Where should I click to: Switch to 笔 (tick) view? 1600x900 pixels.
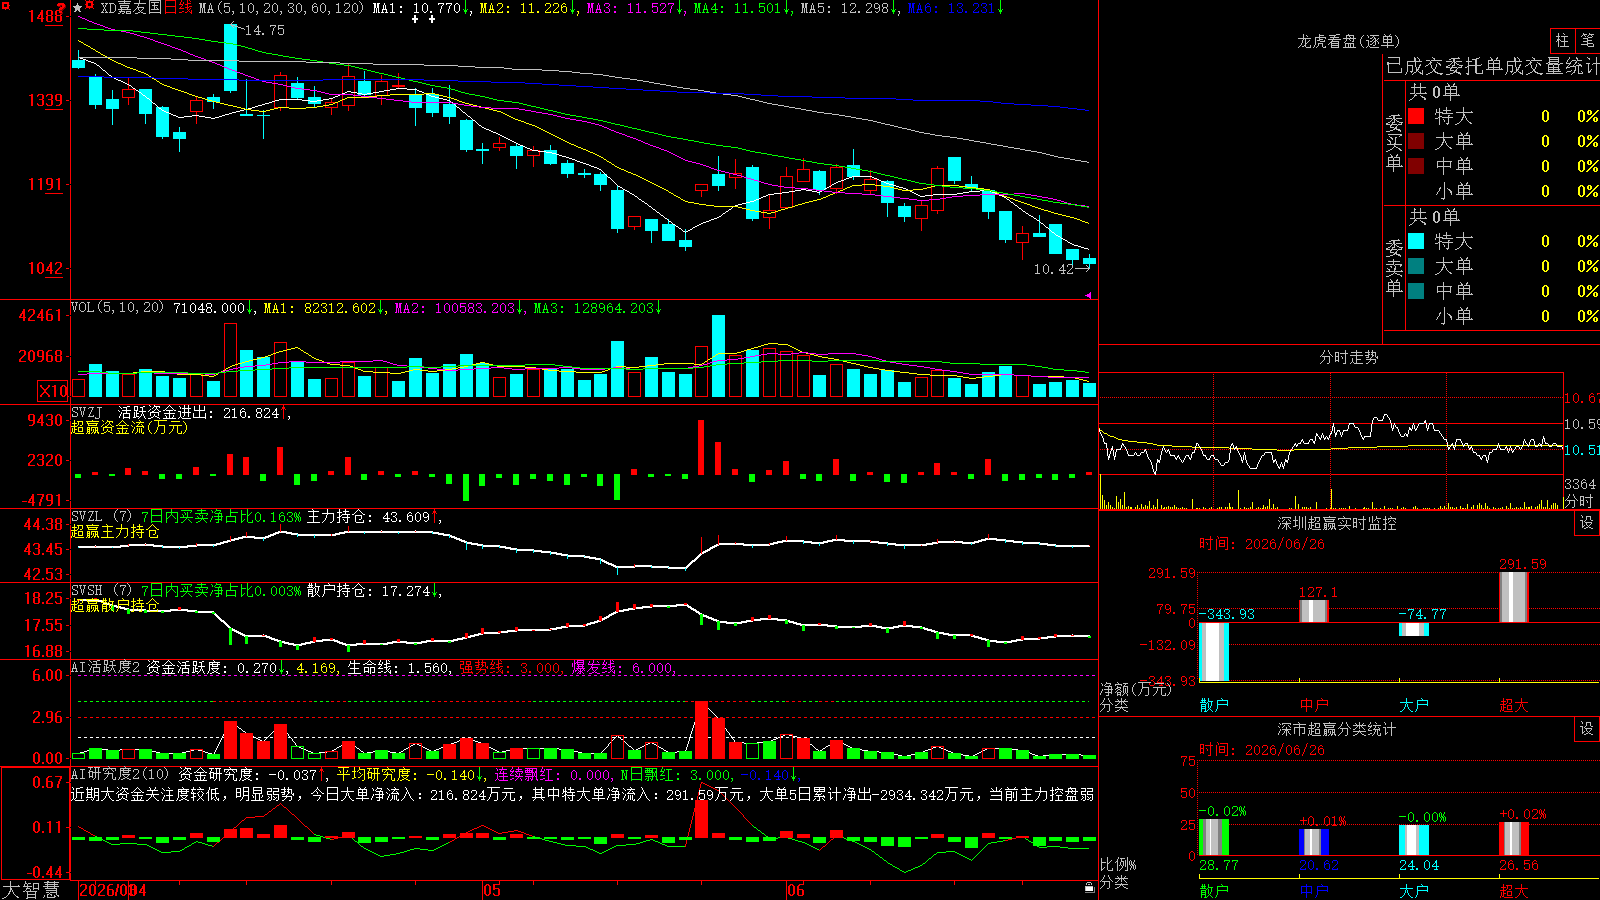[1587, 40]
